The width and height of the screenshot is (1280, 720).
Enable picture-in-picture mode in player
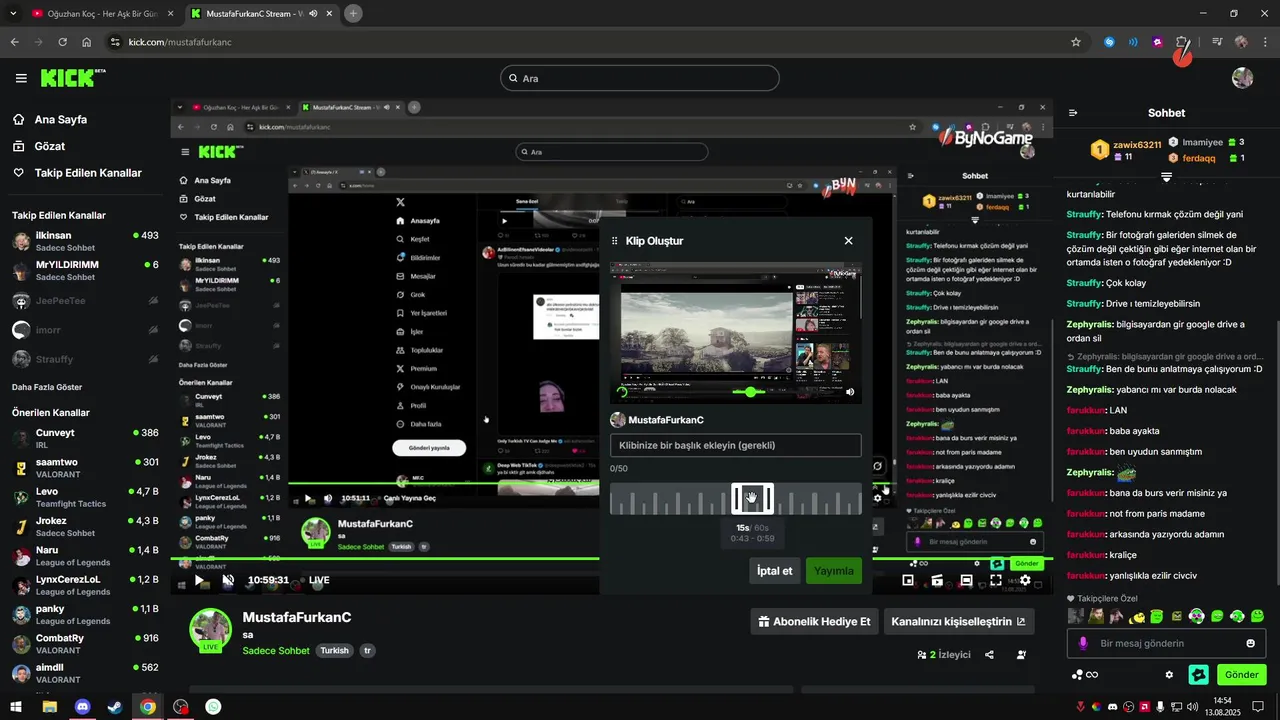pos(908,580)
